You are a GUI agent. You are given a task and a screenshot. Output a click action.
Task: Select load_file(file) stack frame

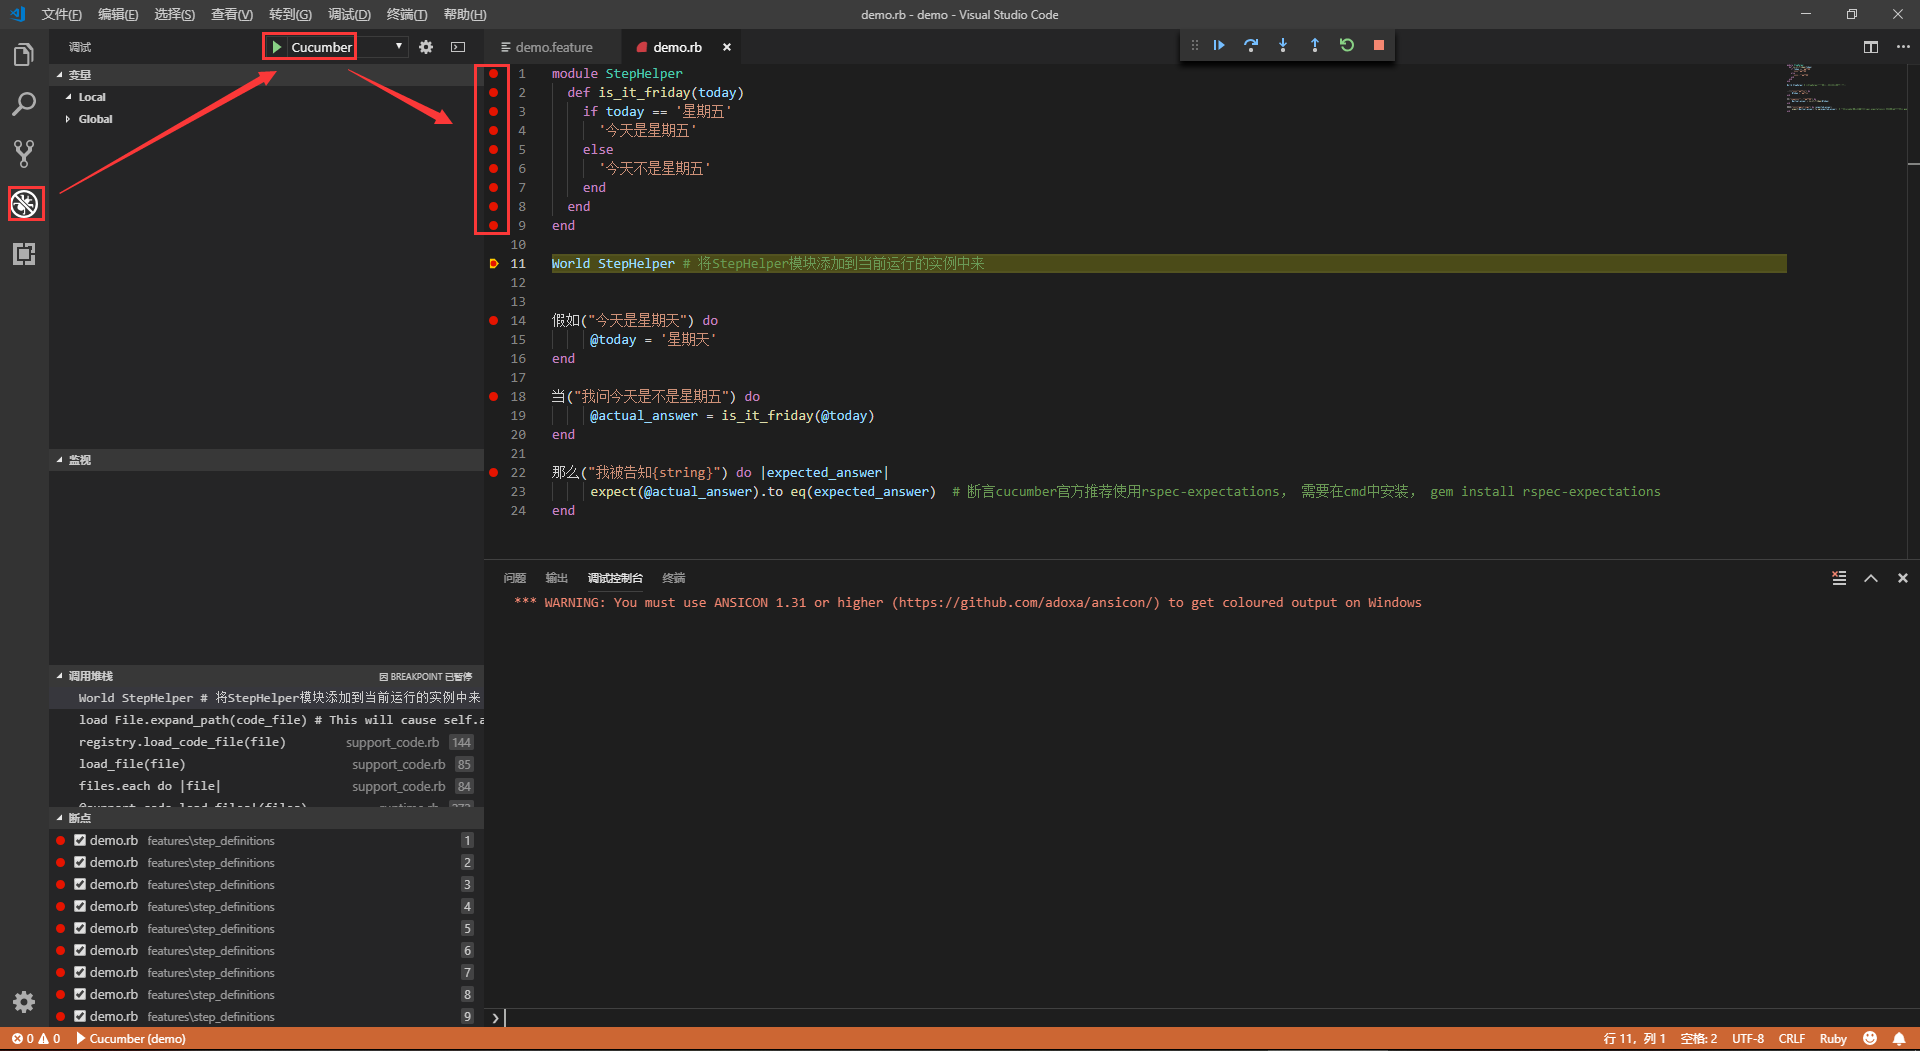tap(266, 764)
